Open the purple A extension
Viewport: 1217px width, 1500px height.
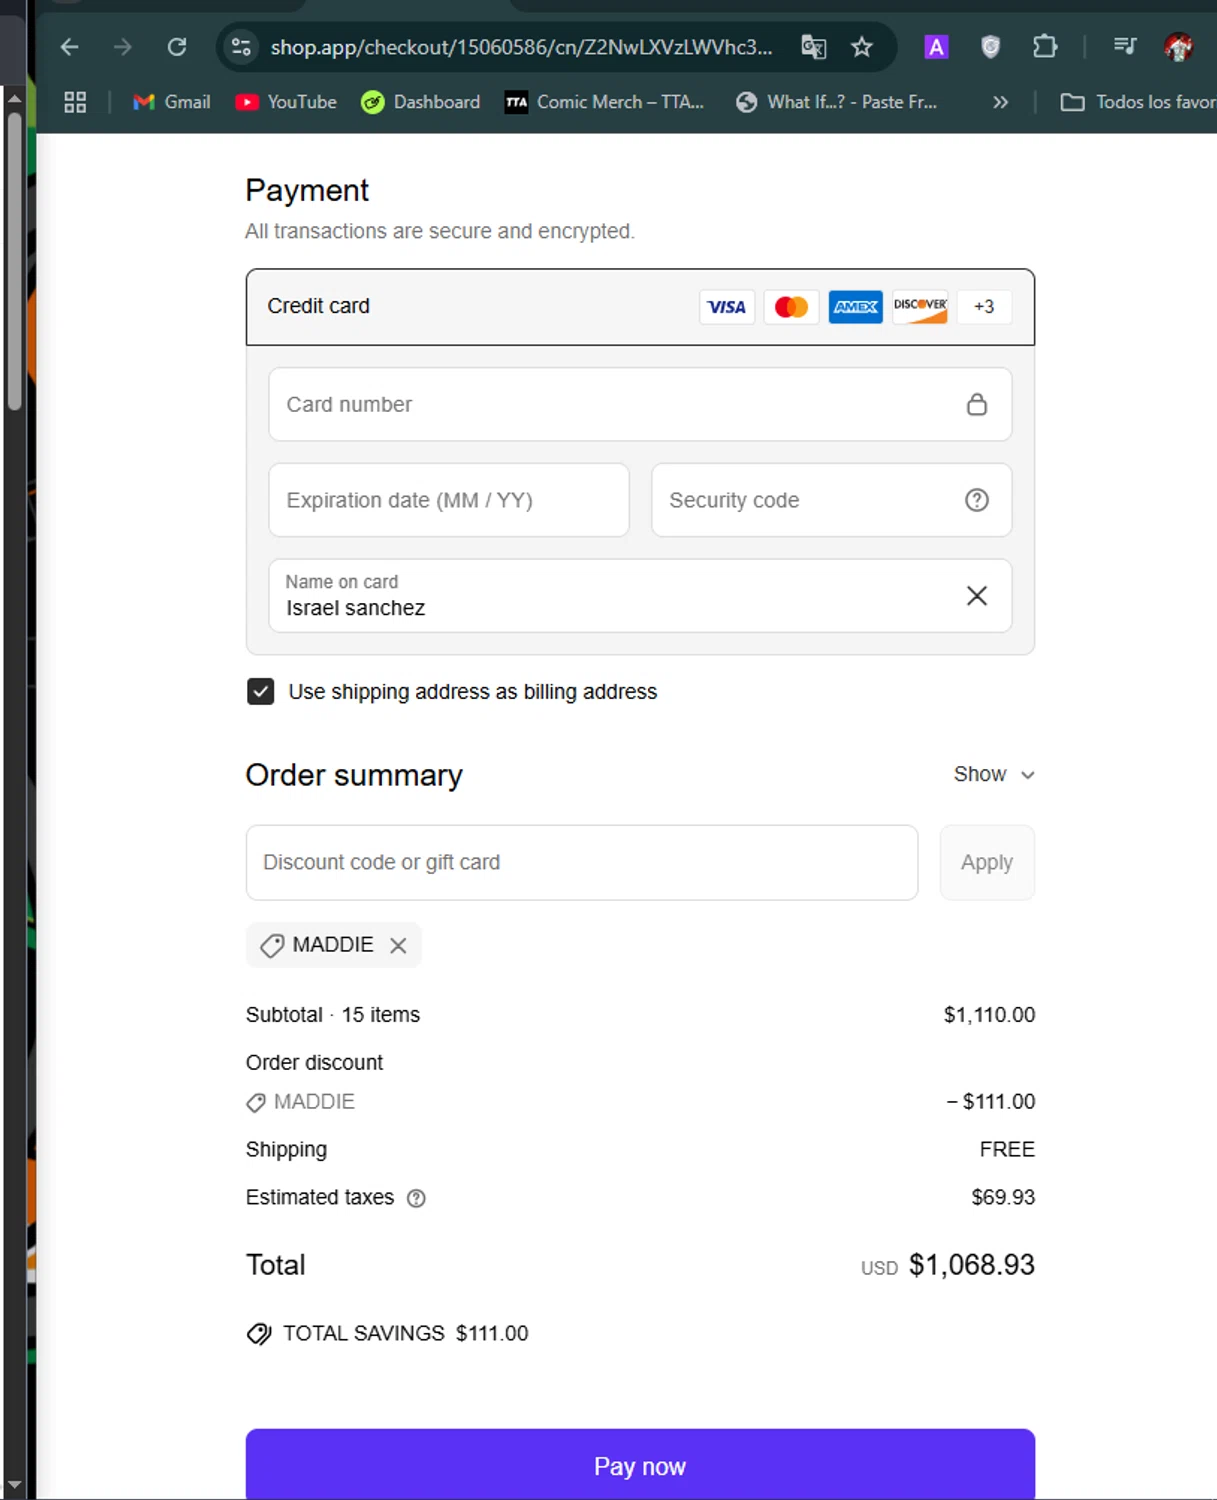pos(936,47)
